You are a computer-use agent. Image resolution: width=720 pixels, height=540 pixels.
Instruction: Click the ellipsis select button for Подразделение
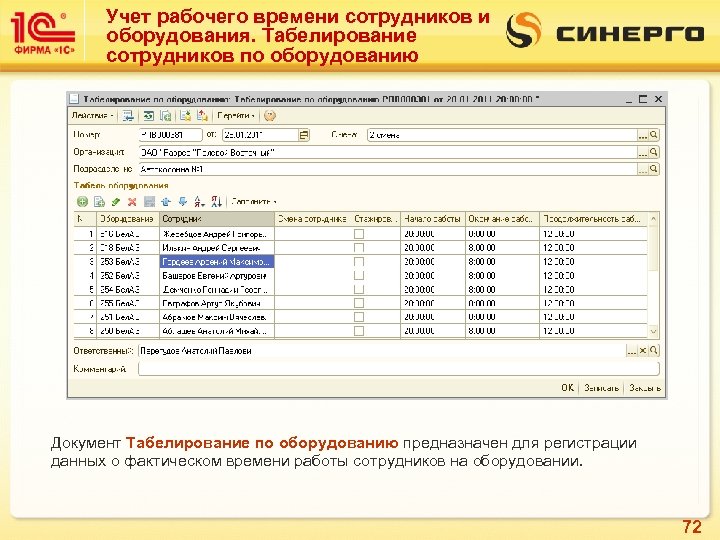click(643, 169)
